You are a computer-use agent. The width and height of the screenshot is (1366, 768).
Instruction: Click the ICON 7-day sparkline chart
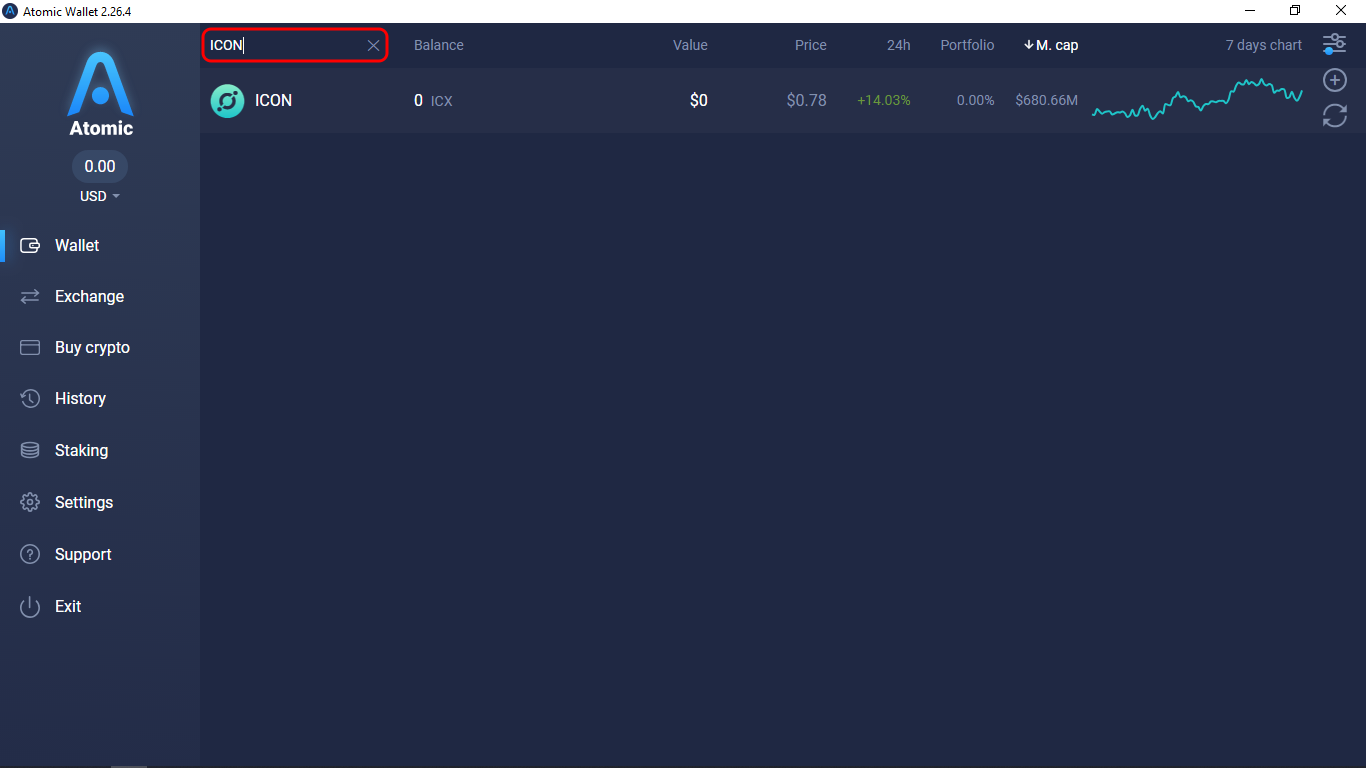point(1197,99)
